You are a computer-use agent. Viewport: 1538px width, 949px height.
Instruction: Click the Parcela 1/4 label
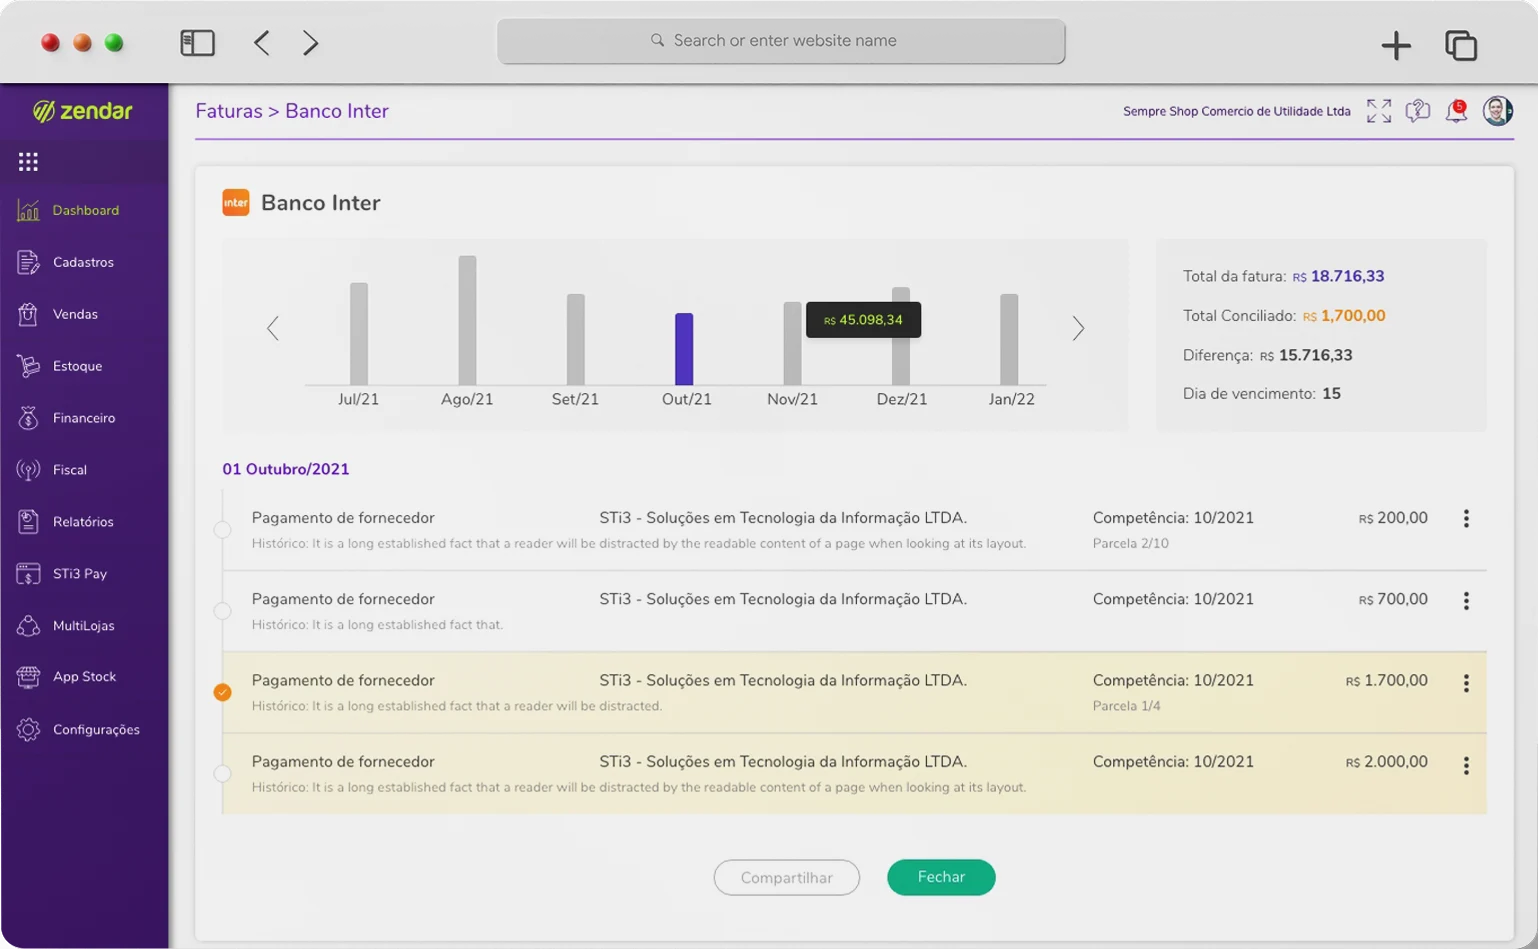[1127, 706]
